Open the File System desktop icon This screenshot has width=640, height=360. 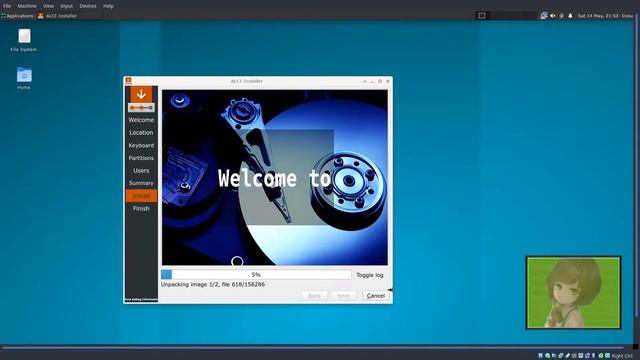point(24,40)
